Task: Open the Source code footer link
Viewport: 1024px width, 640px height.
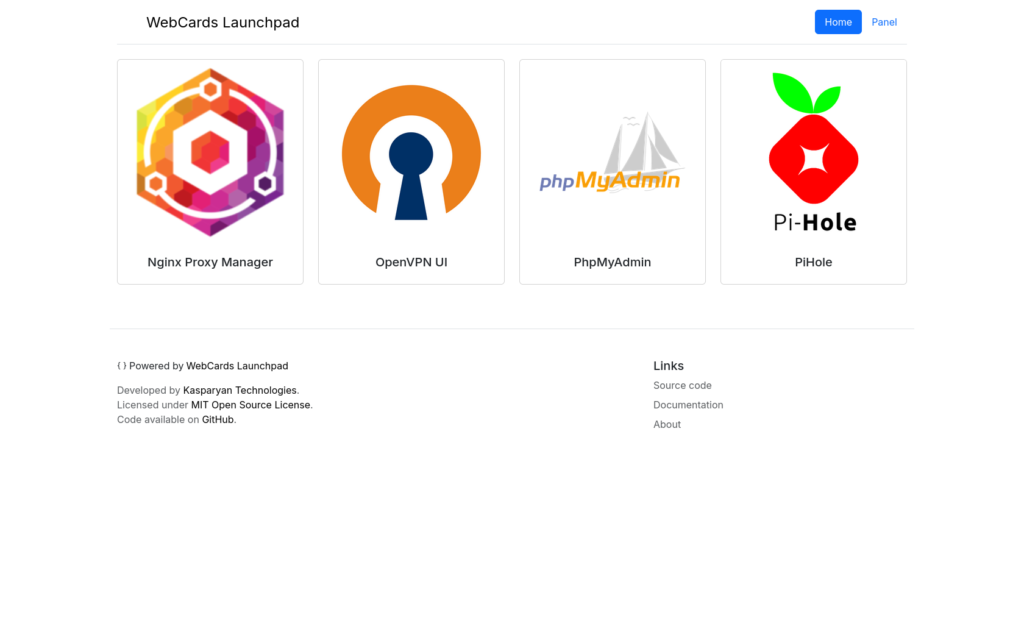Action: [x=682, y=385]
